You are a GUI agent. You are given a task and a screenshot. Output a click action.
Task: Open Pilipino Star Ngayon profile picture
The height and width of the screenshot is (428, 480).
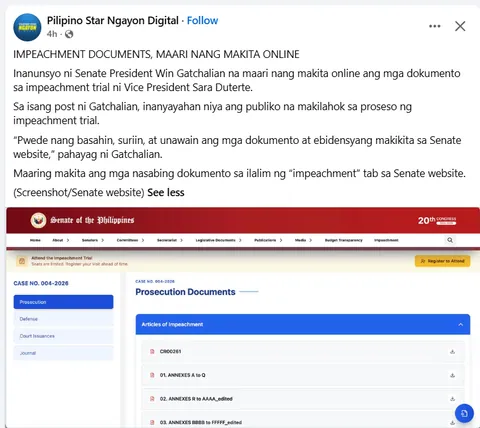click(27, 27)
